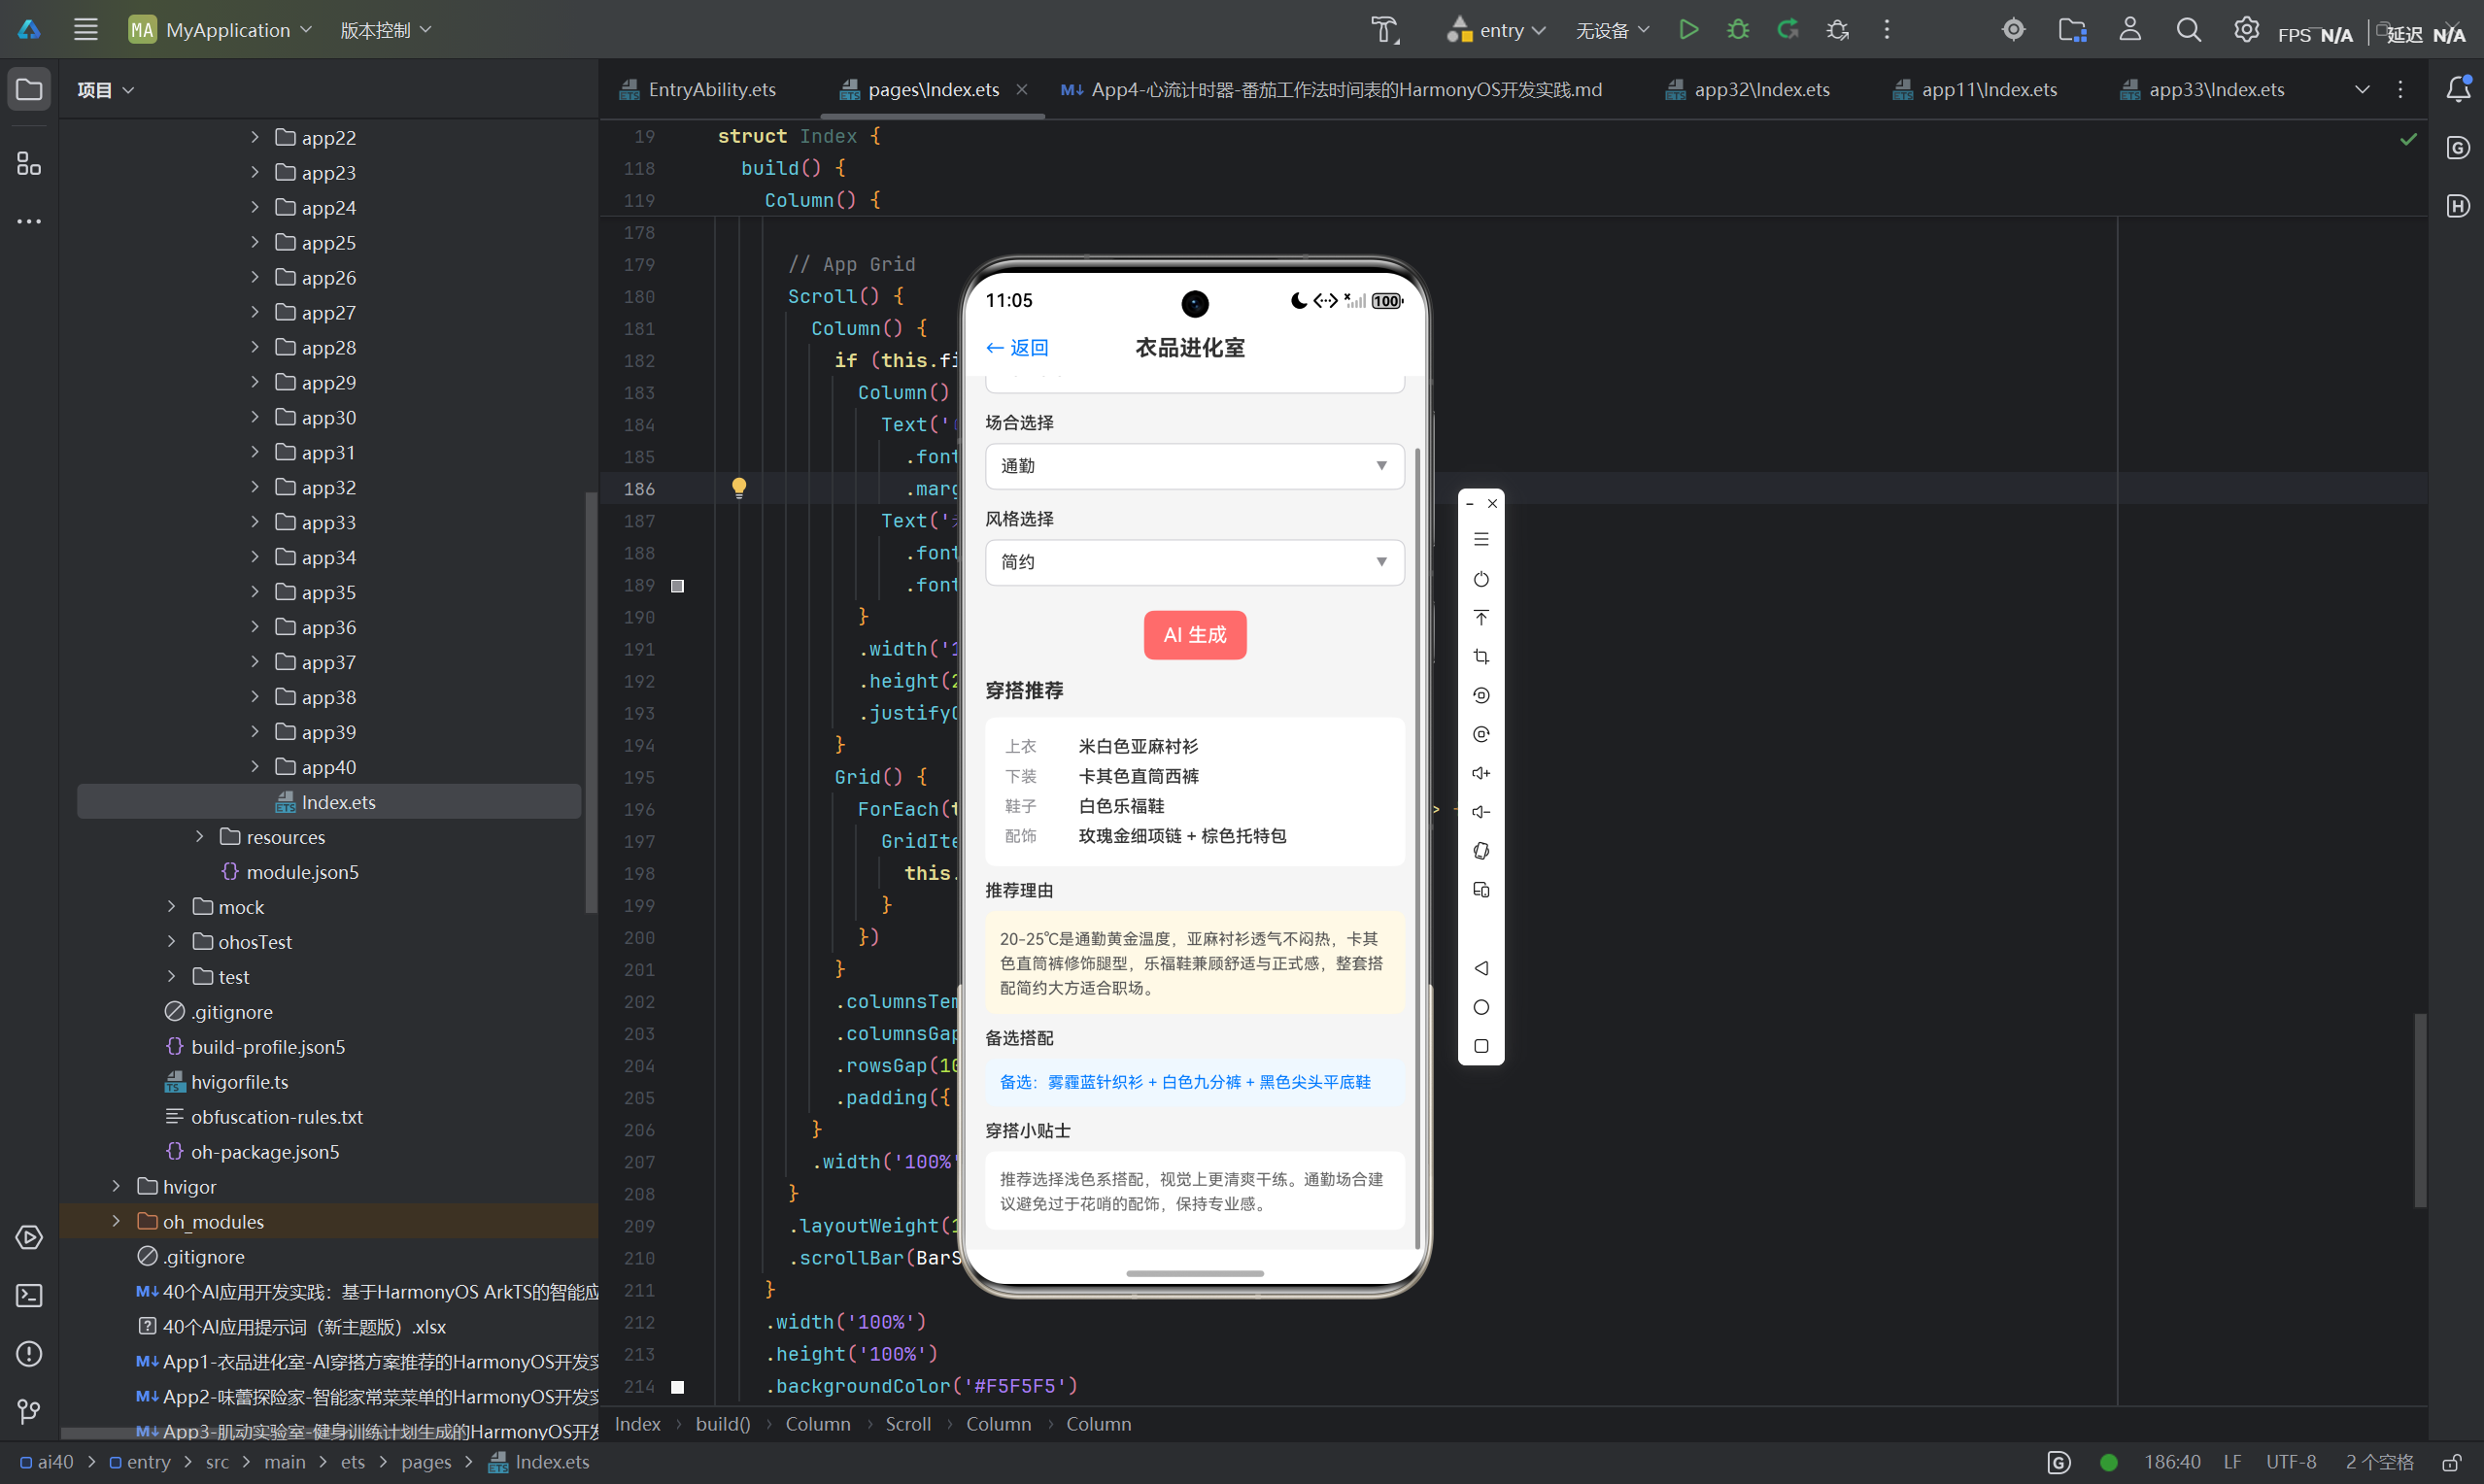Run the app with green play icon

(x=1688, y=30)
